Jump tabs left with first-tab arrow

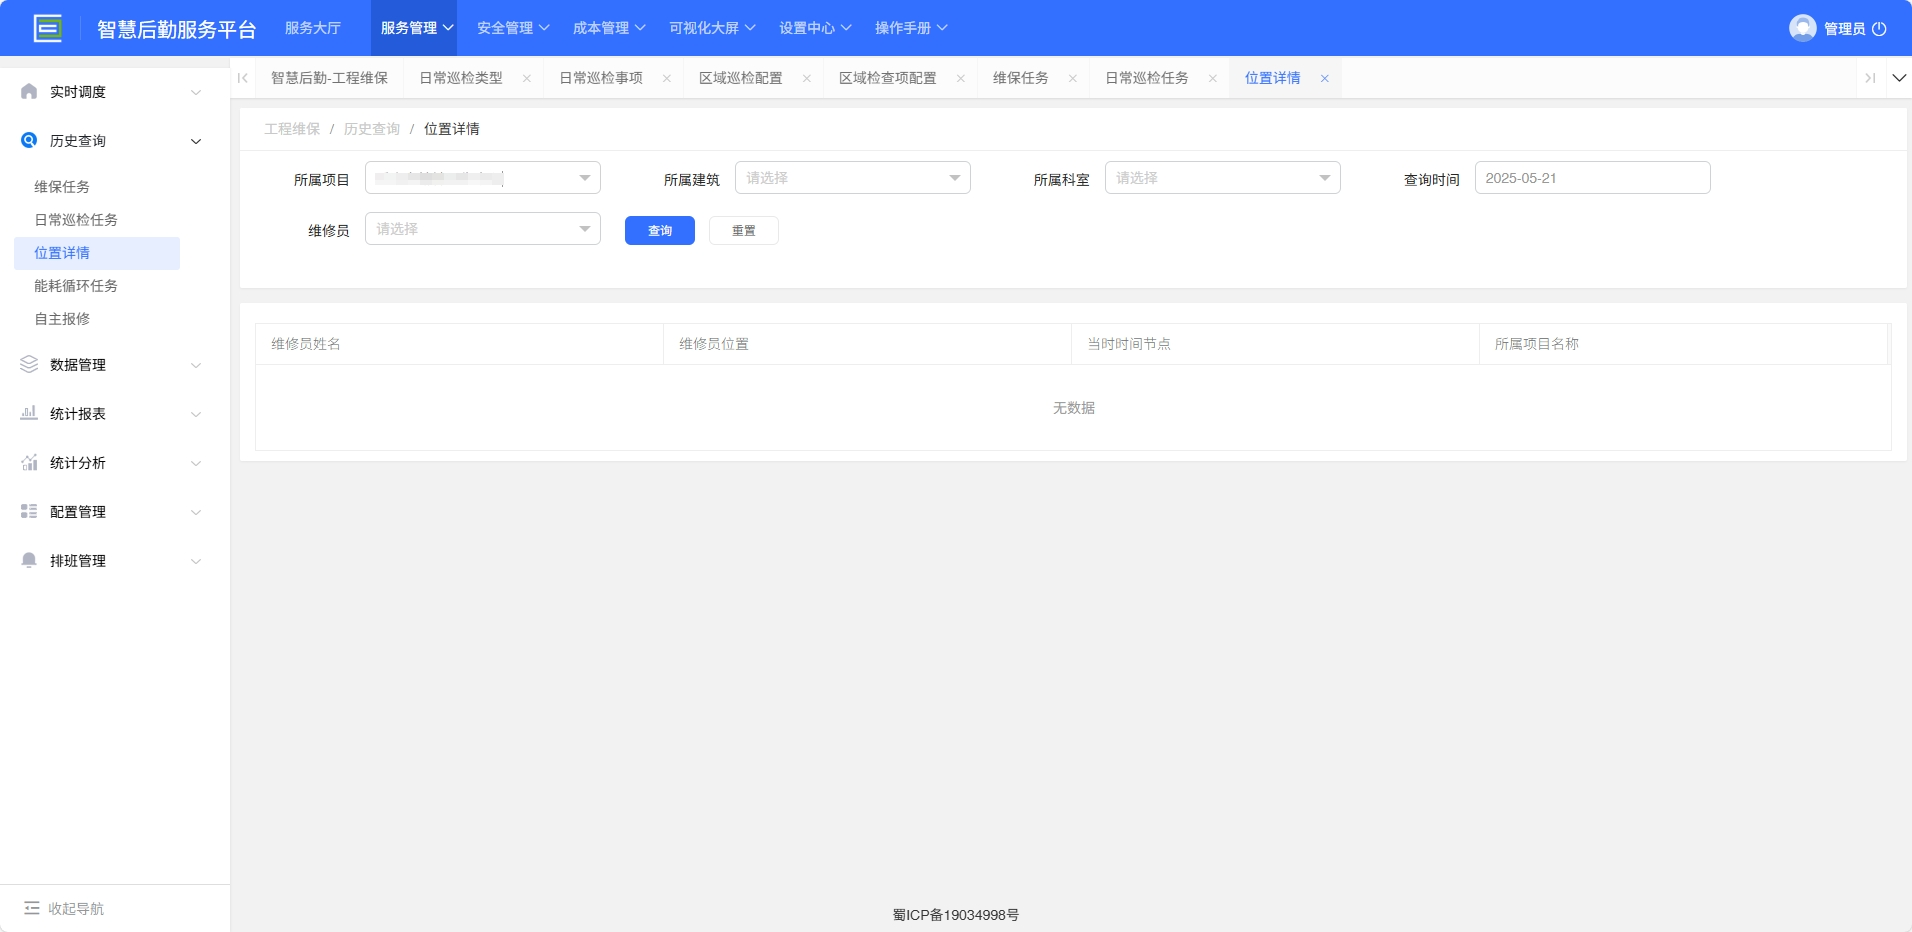pyautogui.click(x=243, y=78)
